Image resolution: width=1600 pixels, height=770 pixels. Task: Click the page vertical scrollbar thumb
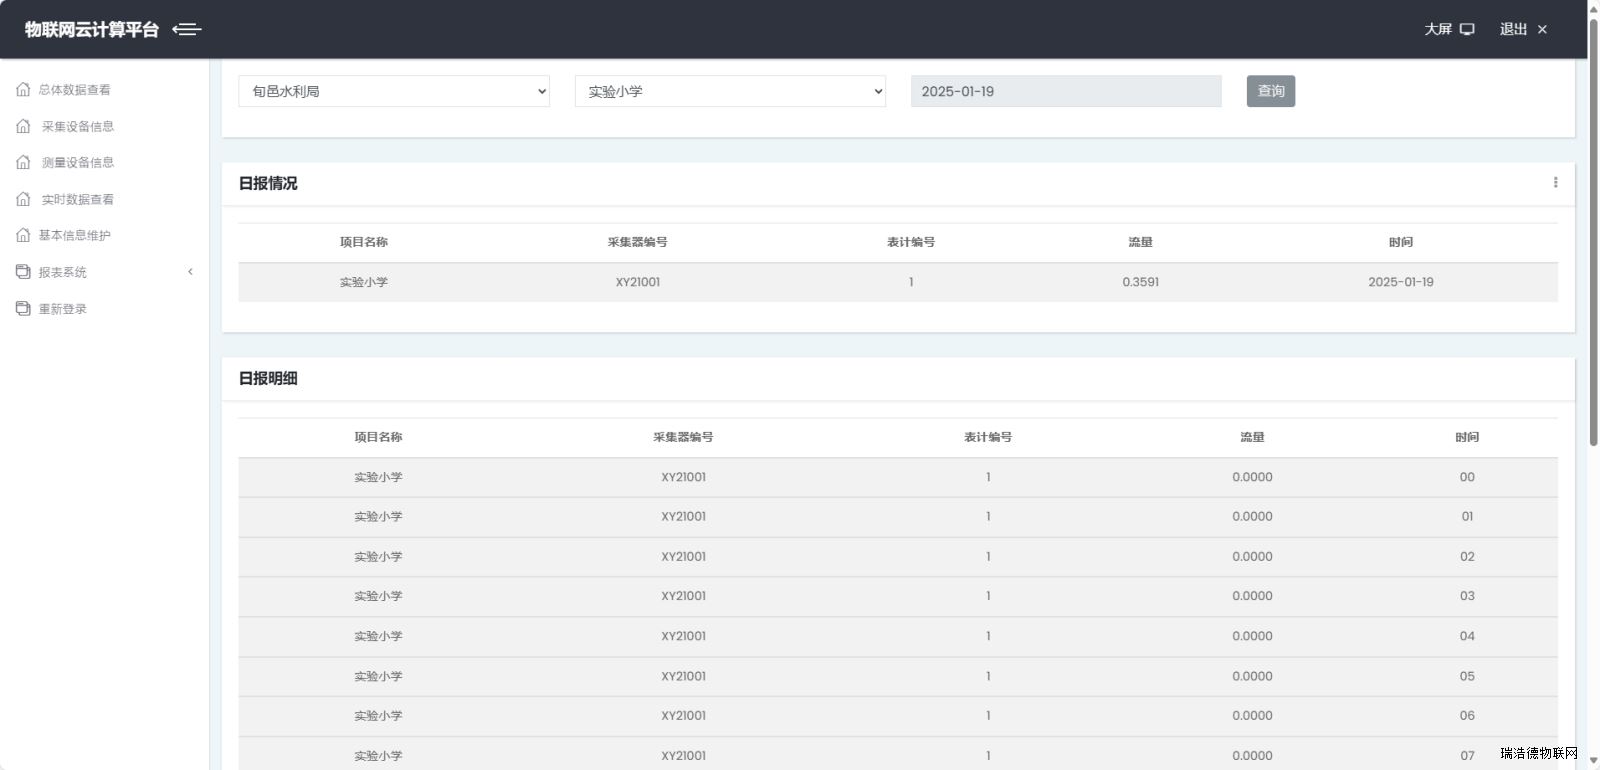click(x=1593, y=230)
